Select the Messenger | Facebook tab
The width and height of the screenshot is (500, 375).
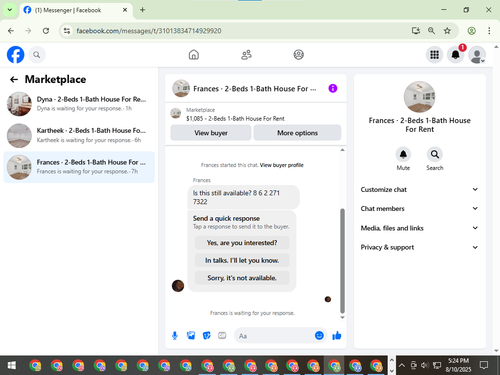pyautogui.click(x=76, y=10)
